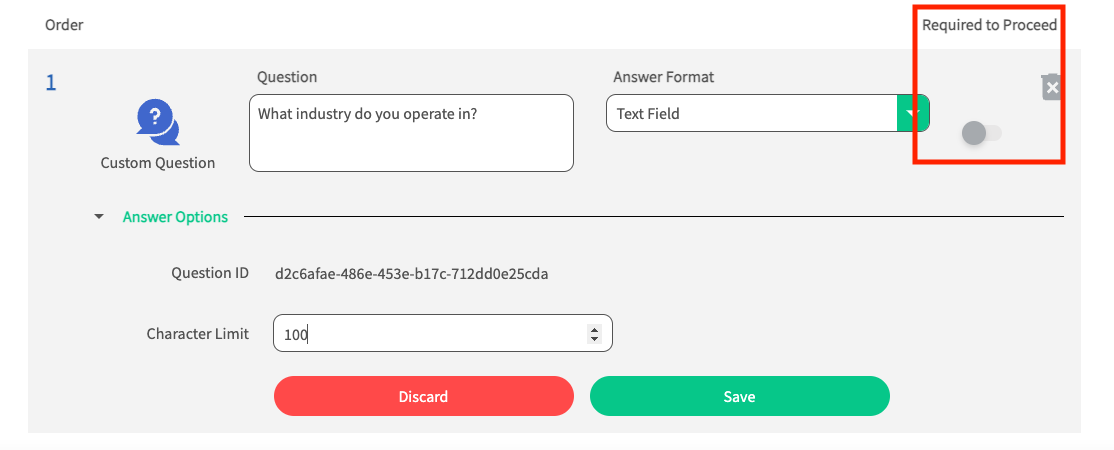Click the Required to Proceed column header
This screenshot has height=450, width=1114.
(989, 25)
